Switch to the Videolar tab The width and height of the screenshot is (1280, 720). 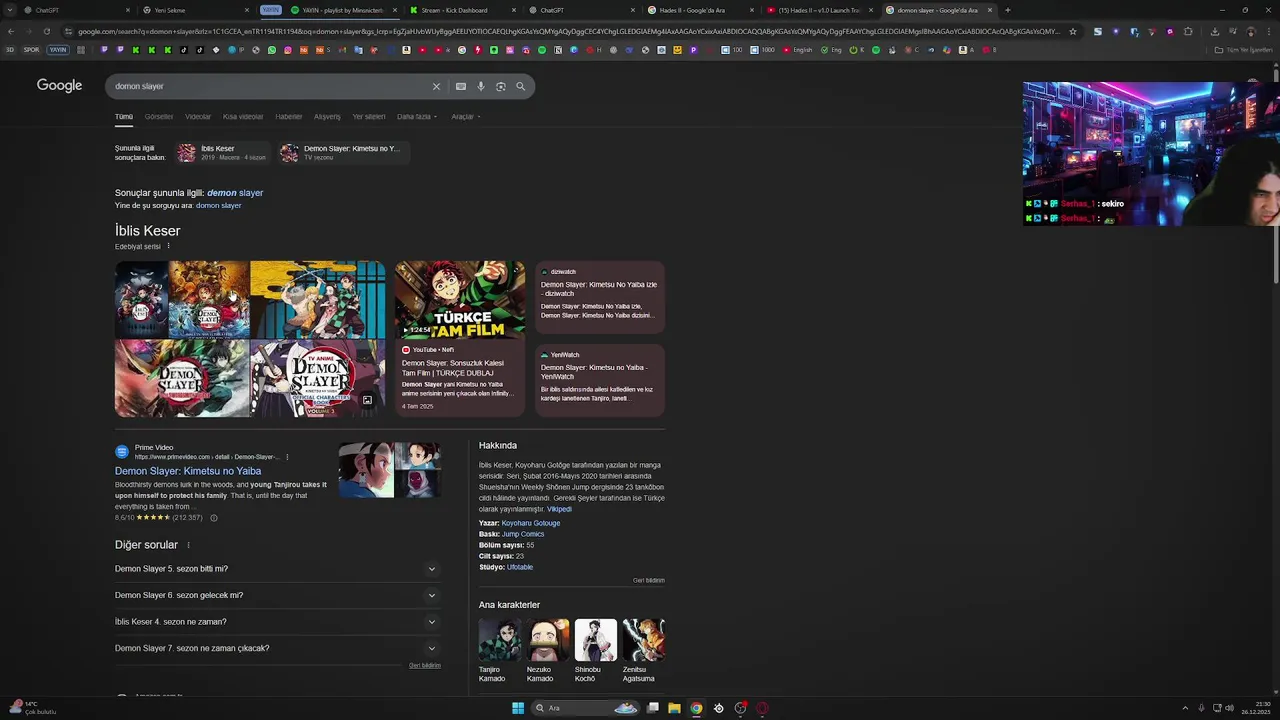click(198, 117)
